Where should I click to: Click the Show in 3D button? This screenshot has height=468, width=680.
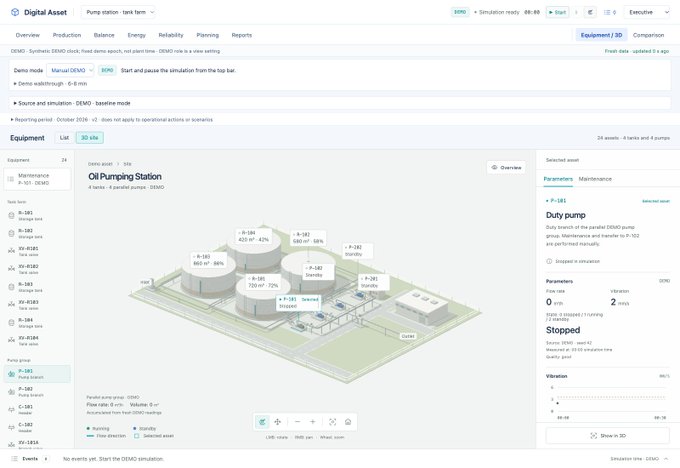(608, 435)
